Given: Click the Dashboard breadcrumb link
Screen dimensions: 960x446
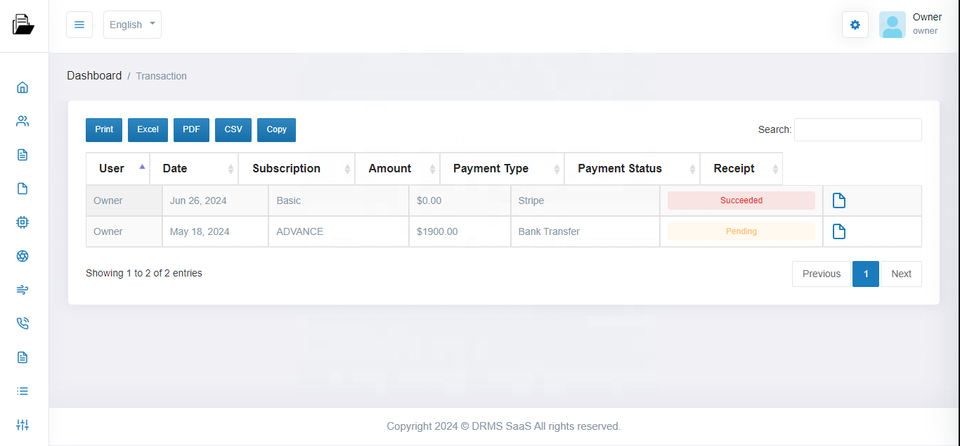Looking at the screenshot, I should coord(94,76).
